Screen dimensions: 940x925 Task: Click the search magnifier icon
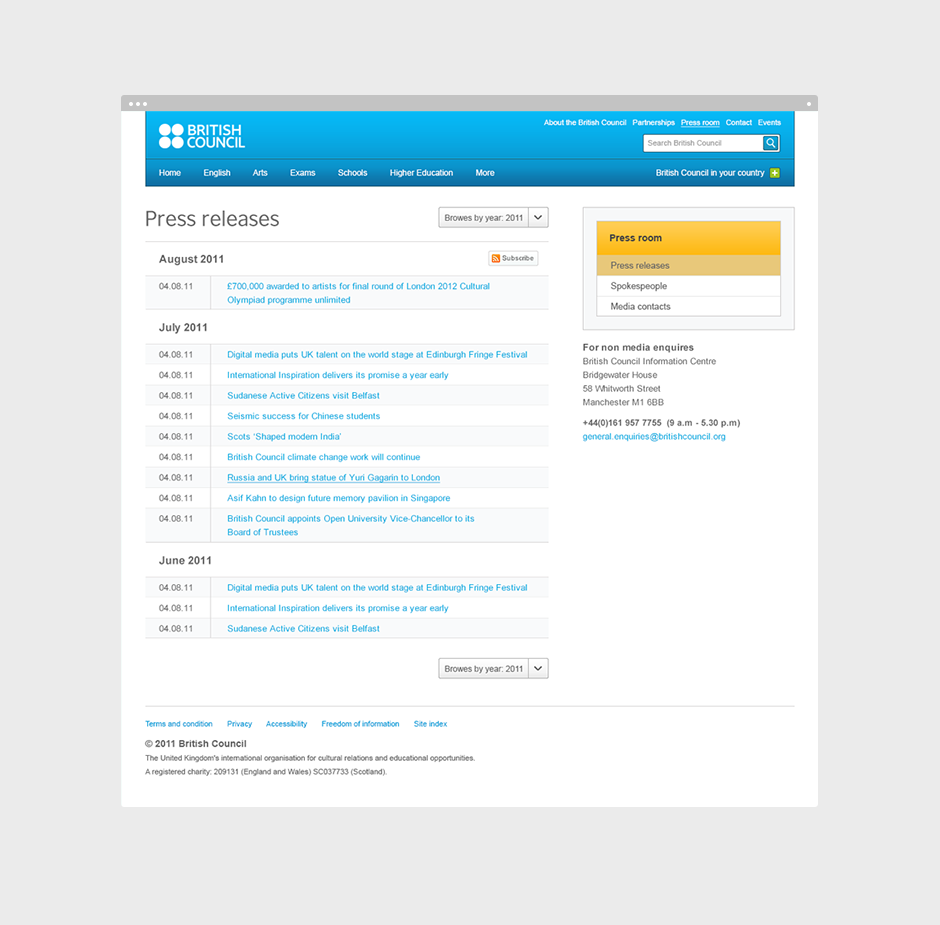[x=771, y=143]
